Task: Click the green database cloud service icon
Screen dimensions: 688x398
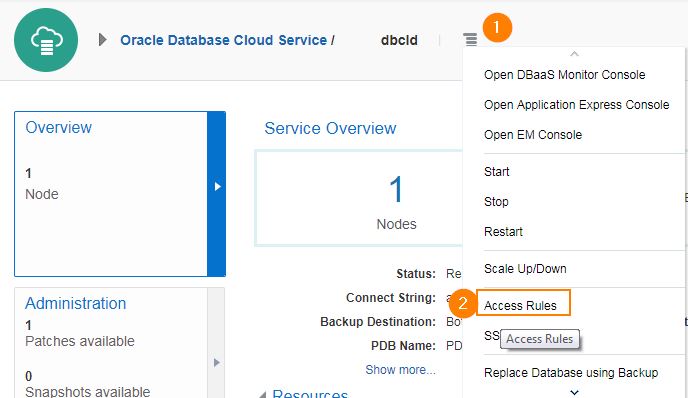Action: 46,40
